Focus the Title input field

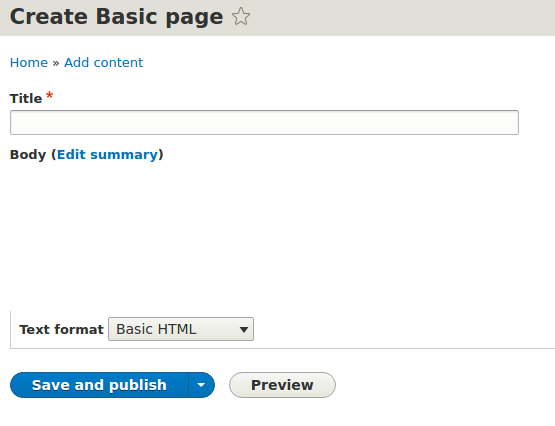(x=264, y=122)
